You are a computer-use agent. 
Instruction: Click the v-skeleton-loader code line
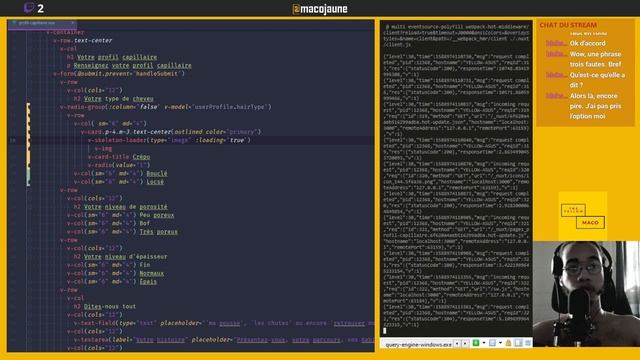[169, 140]
